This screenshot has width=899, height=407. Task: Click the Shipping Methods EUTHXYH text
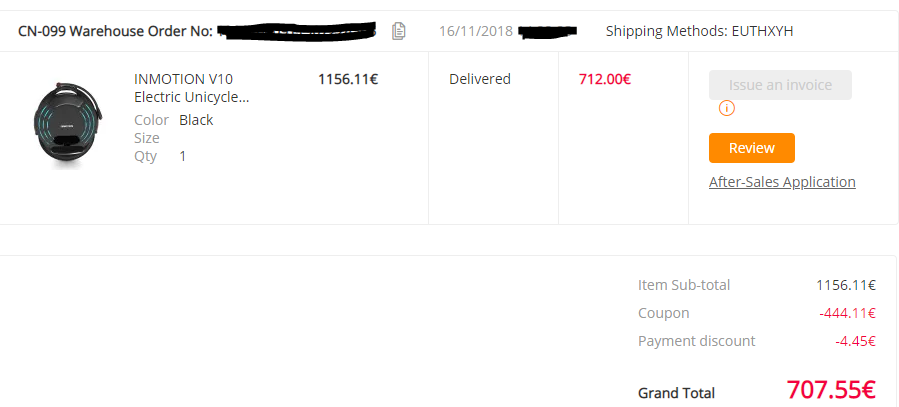tap(699, 31)
